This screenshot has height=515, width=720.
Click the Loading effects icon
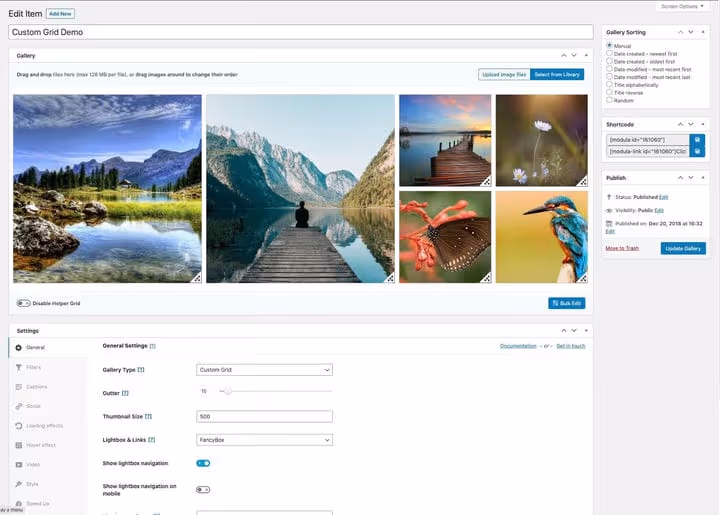pos(19,425)
